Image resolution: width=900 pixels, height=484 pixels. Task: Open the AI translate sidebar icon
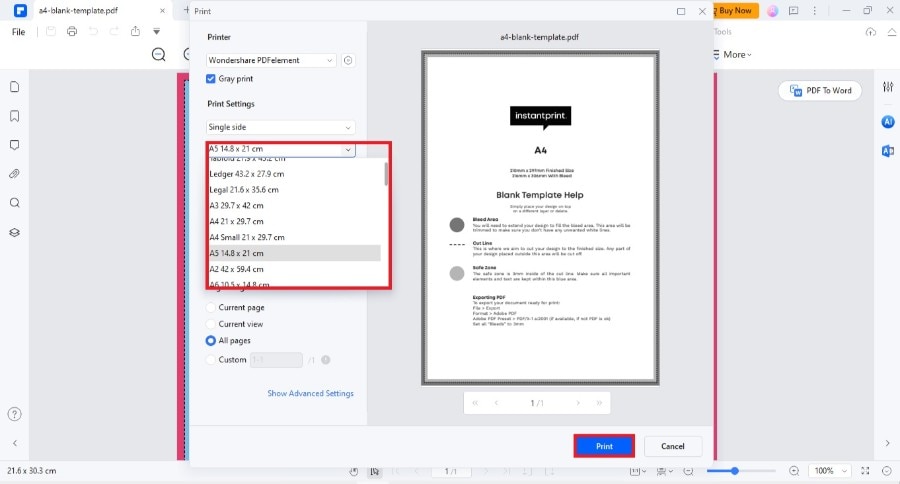point(888,151)
